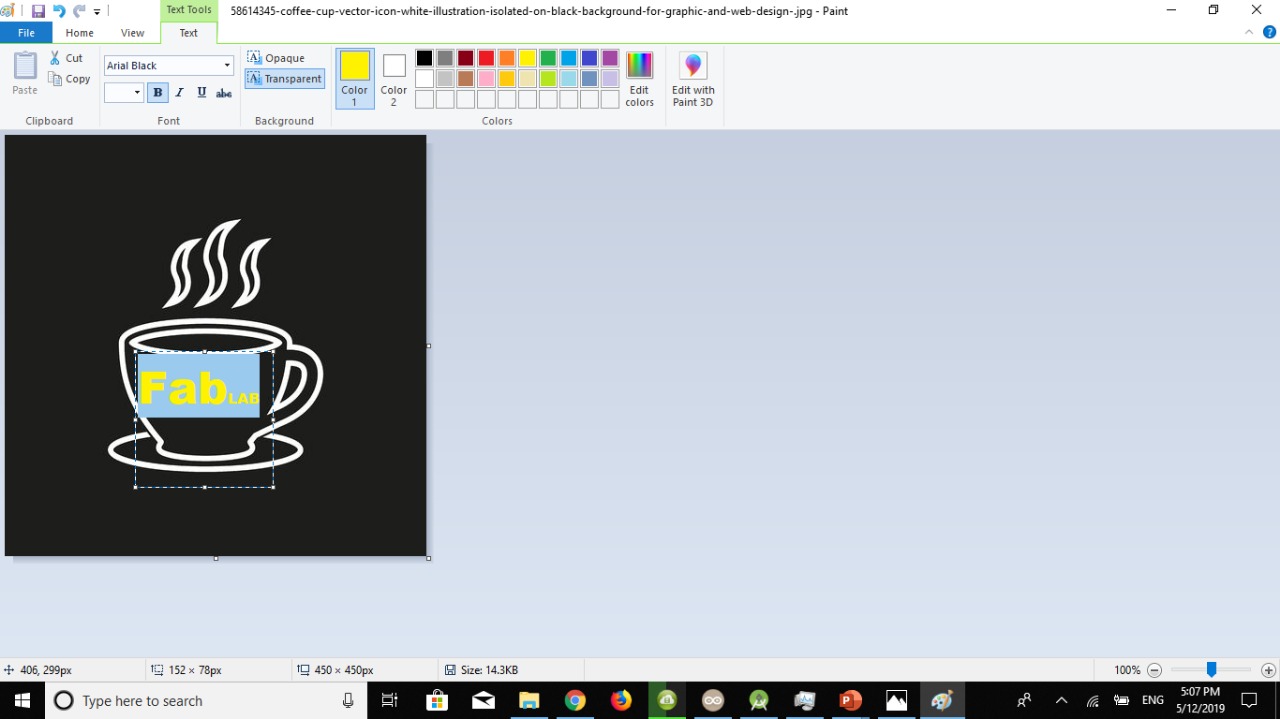Open Google Chrome from taskbar

[575, 700]
